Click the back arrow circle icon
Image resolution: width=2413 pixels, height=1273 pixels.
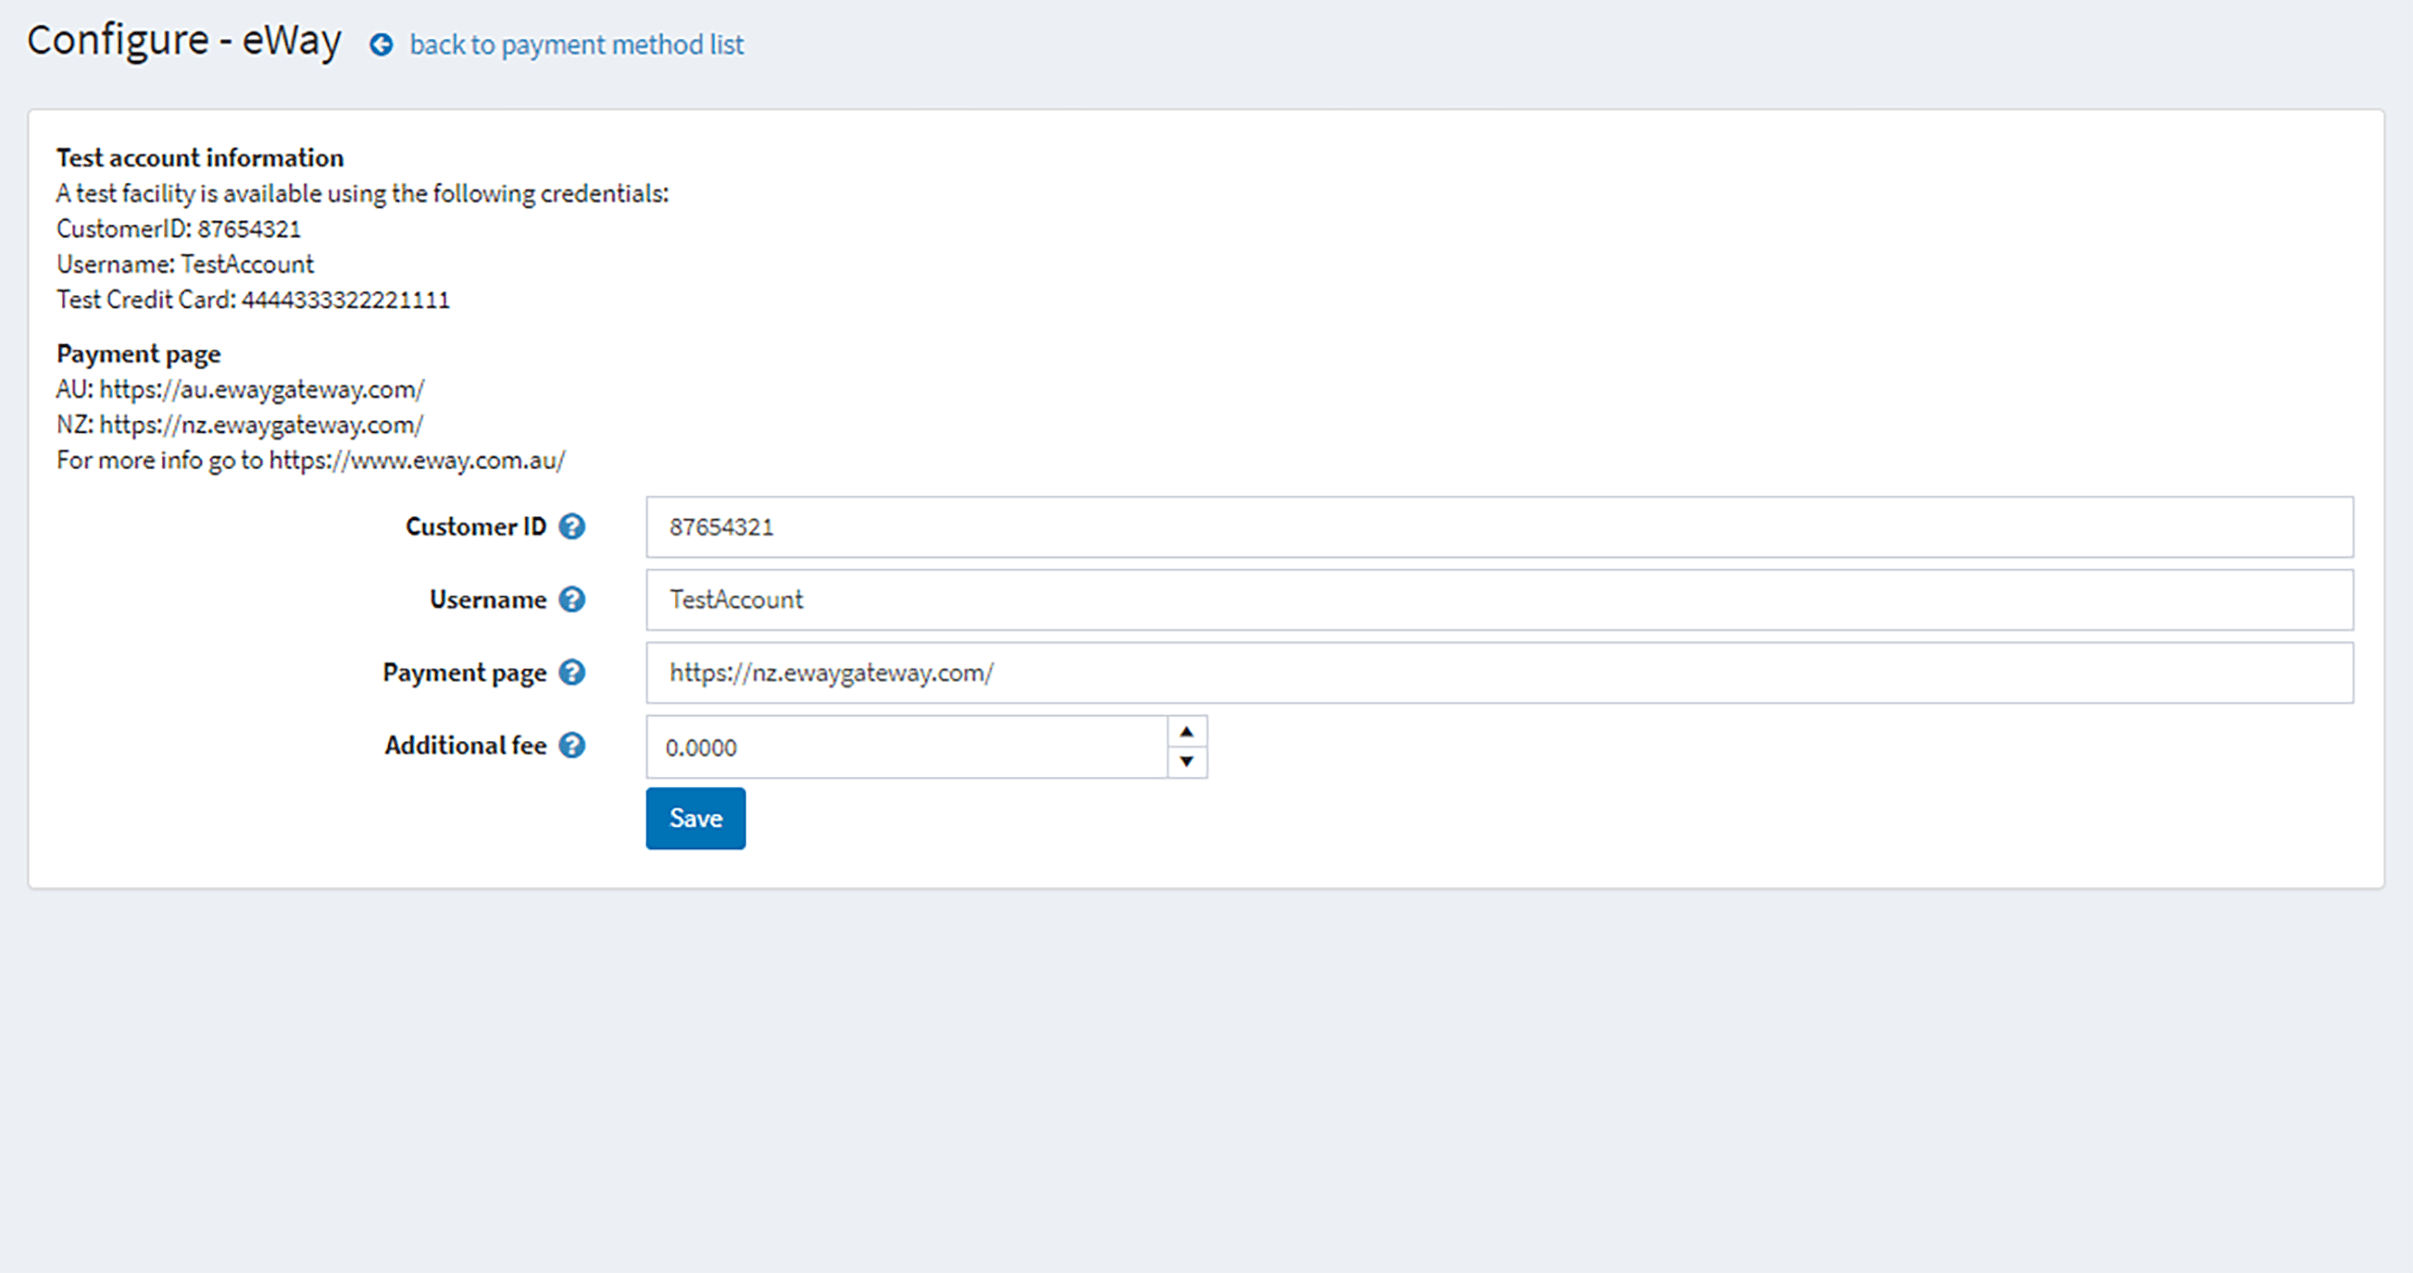point(381,45)
